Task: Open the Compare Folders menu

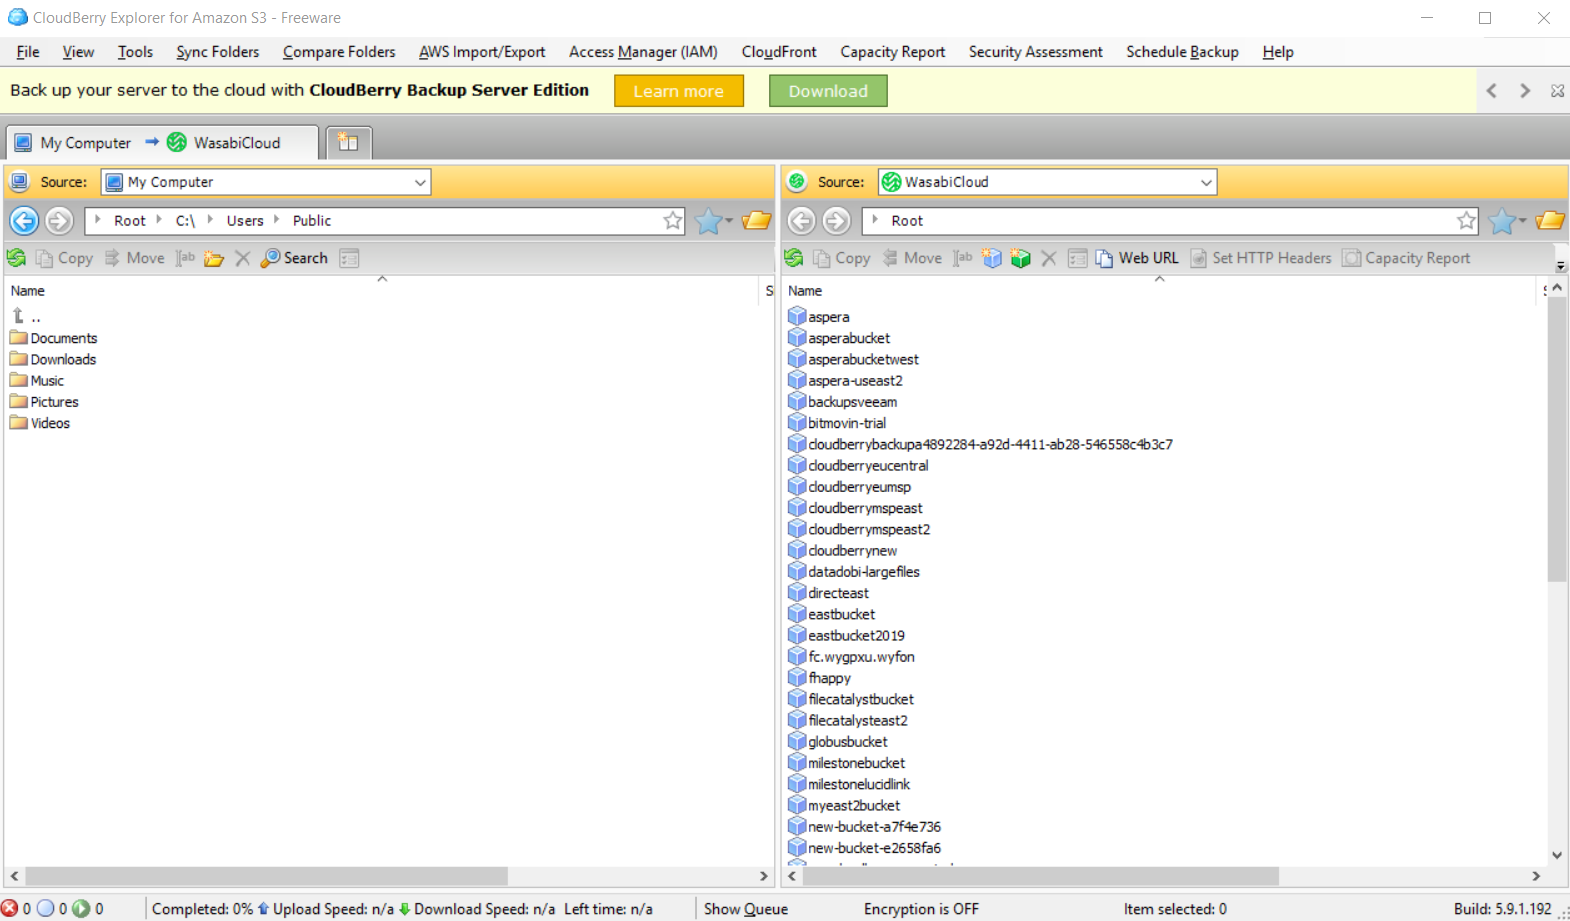Action: (x=339, y=52)
